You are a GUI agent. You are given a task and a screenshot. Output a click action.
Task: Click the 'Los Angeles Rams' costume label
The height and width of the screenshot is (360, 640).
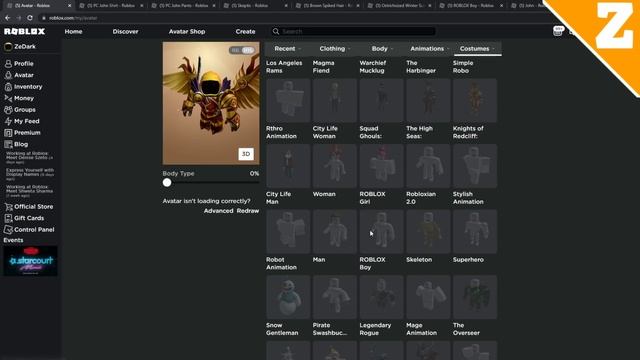point(284,67)
